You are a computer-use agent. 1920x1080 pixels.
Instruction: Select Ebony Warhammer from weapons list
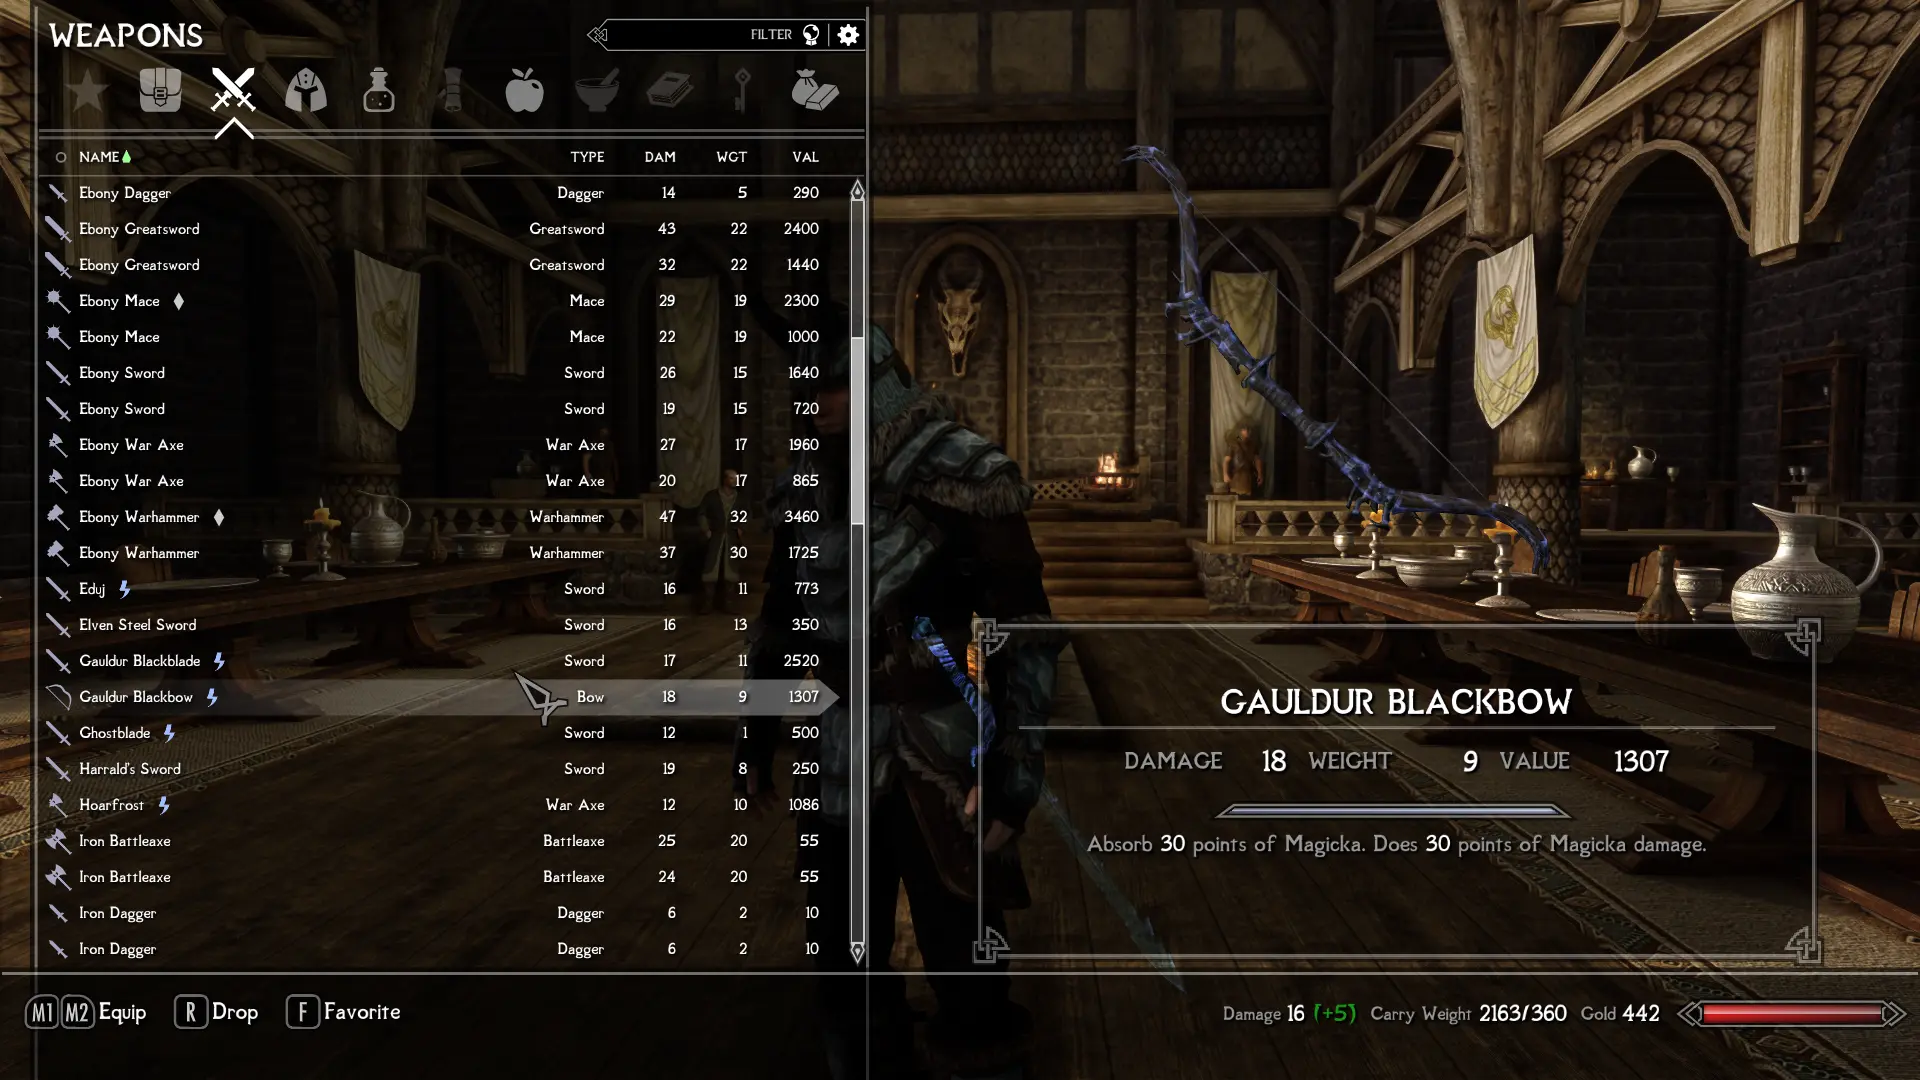tap(138, 516)
